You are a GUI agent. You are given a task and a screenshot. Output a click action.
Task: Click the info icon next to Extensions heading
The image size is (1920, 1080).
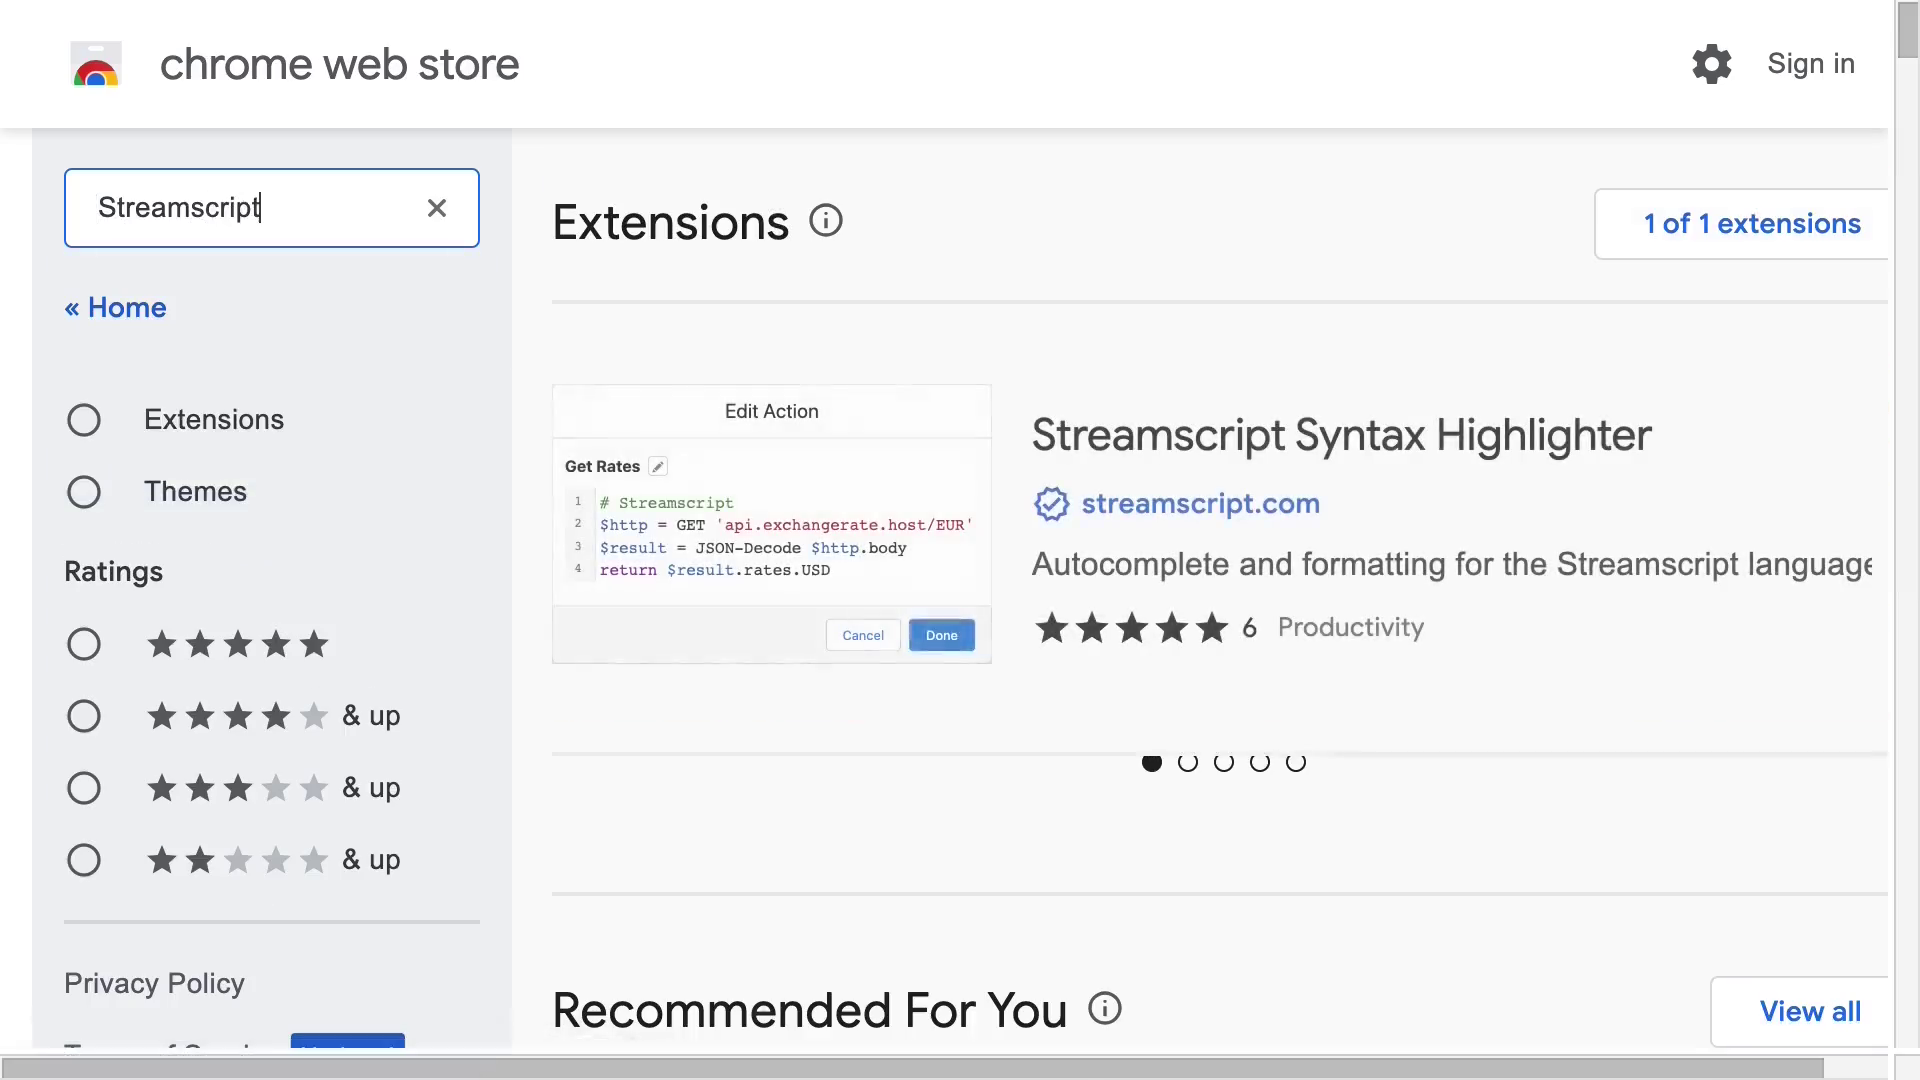(x=826, y=220)
